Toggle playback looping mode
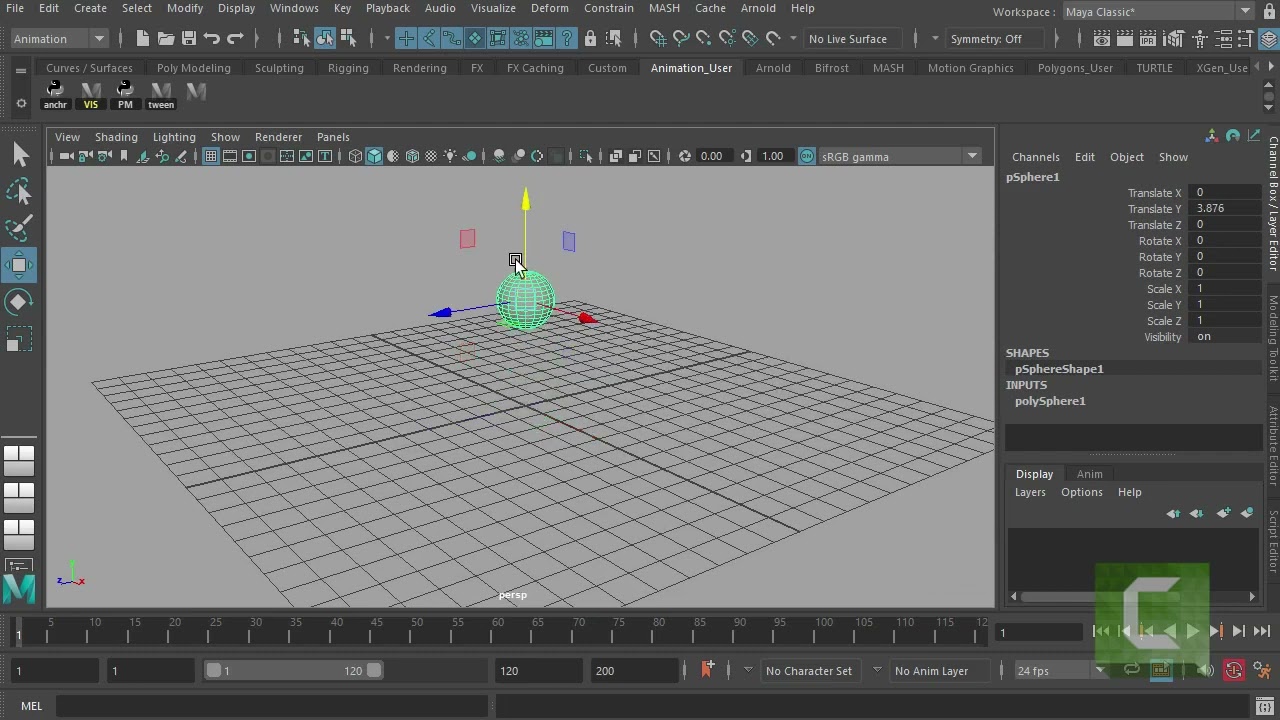 1131,671
